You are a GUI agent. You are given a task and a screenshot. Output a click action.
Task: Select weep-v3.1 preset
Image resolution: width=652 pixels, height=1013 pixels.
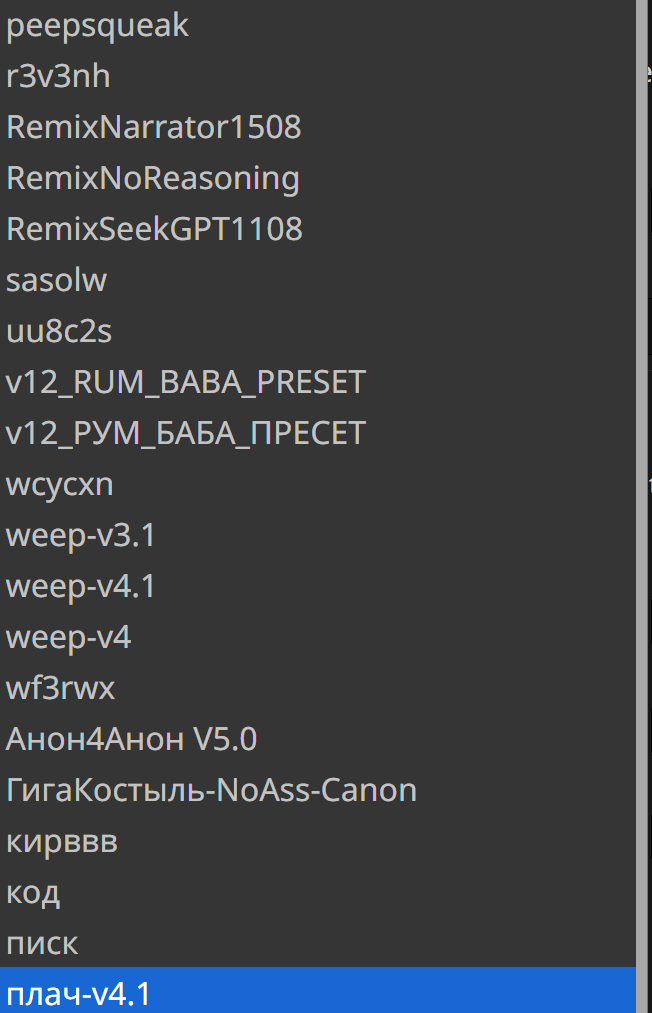pos(81,536)
